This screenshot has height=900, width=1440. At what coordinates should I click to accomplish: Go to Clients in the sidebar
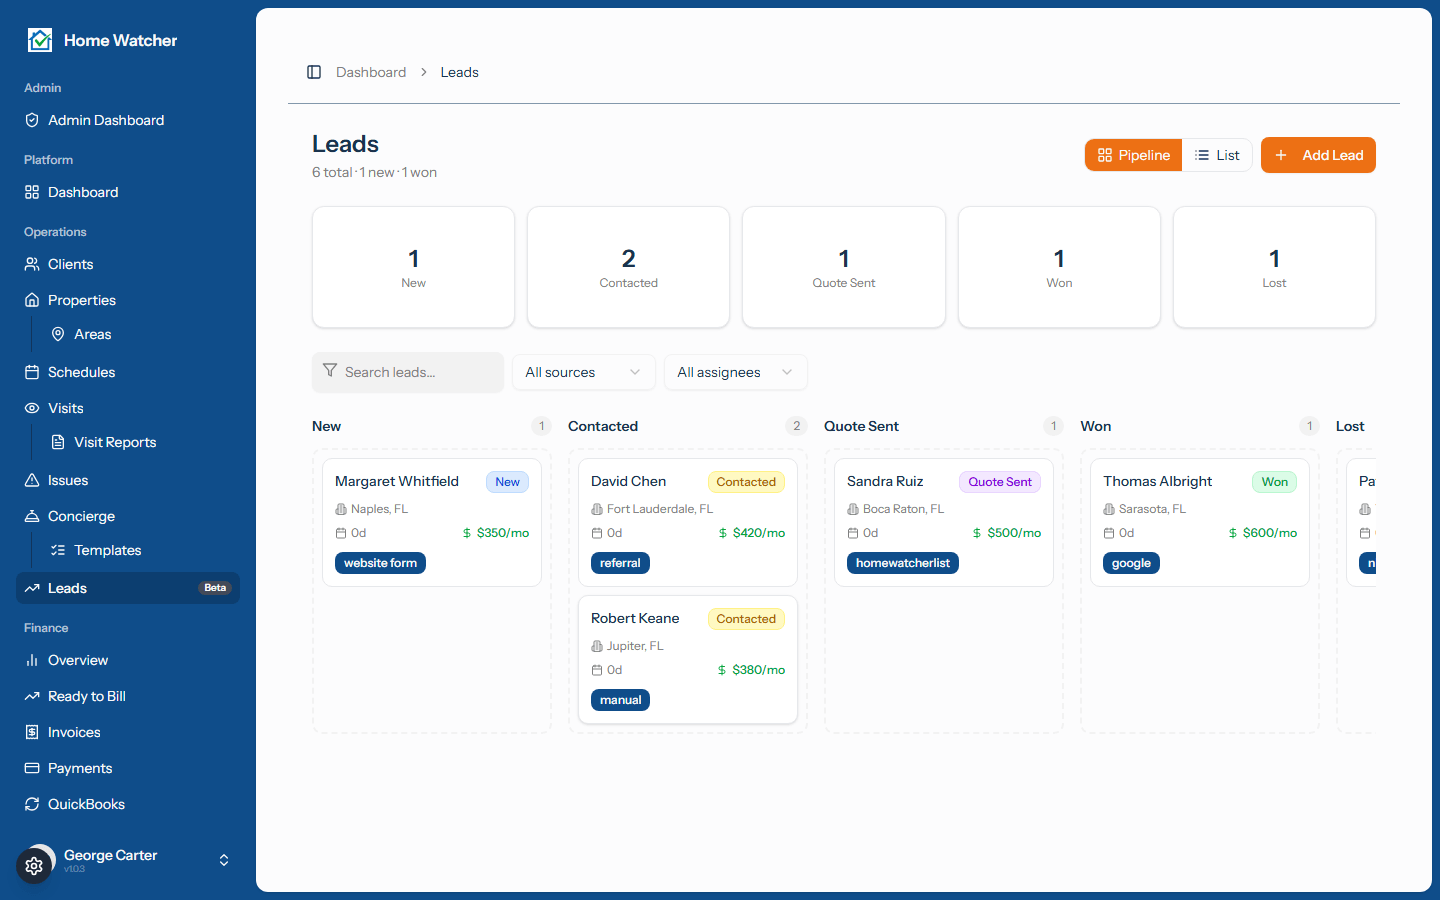coord(128,264)
